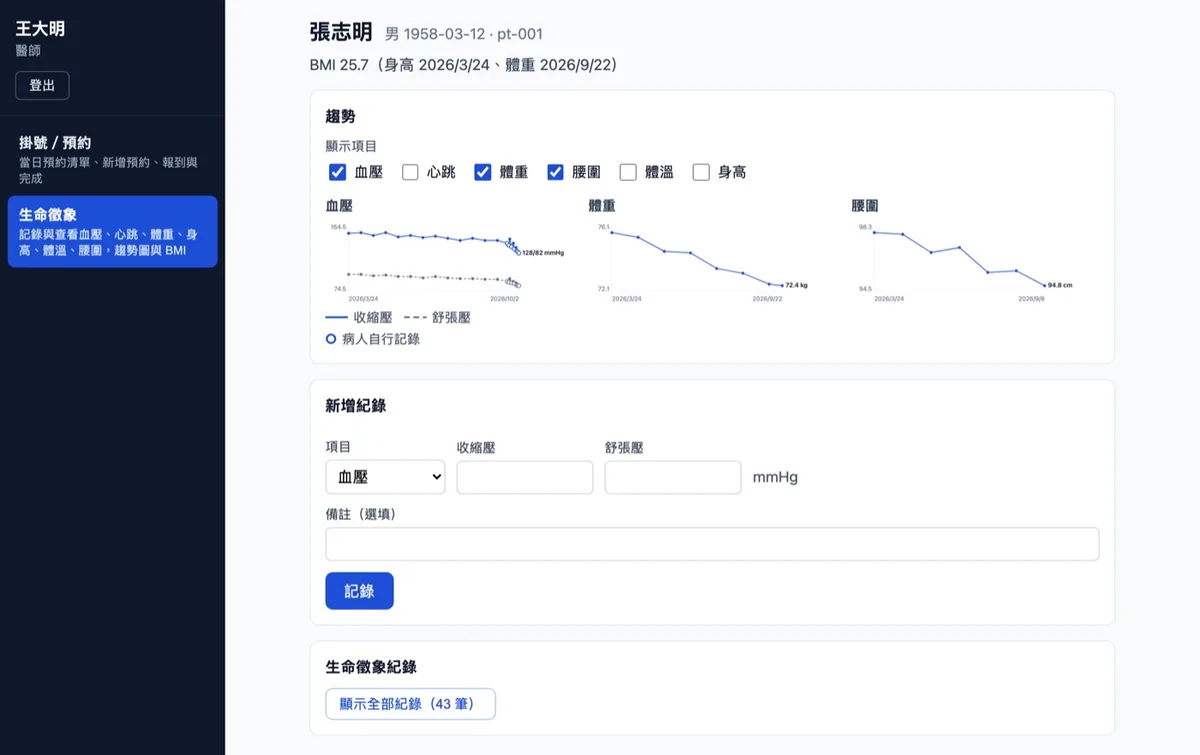Click 顯示全部紀錄（43 筆）button

410,703
